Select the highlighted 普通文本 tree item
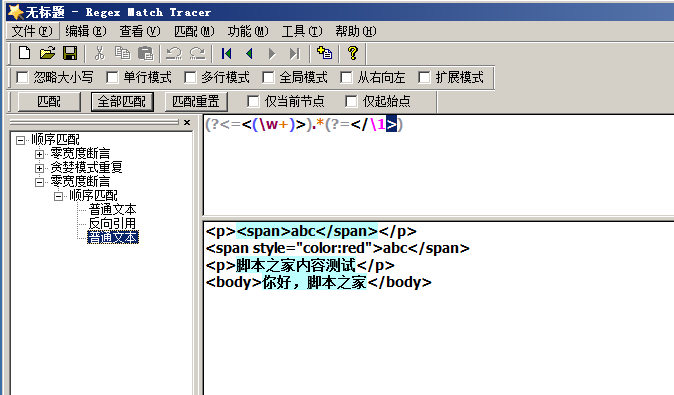674x395 pixels. (x=113, y=237)
